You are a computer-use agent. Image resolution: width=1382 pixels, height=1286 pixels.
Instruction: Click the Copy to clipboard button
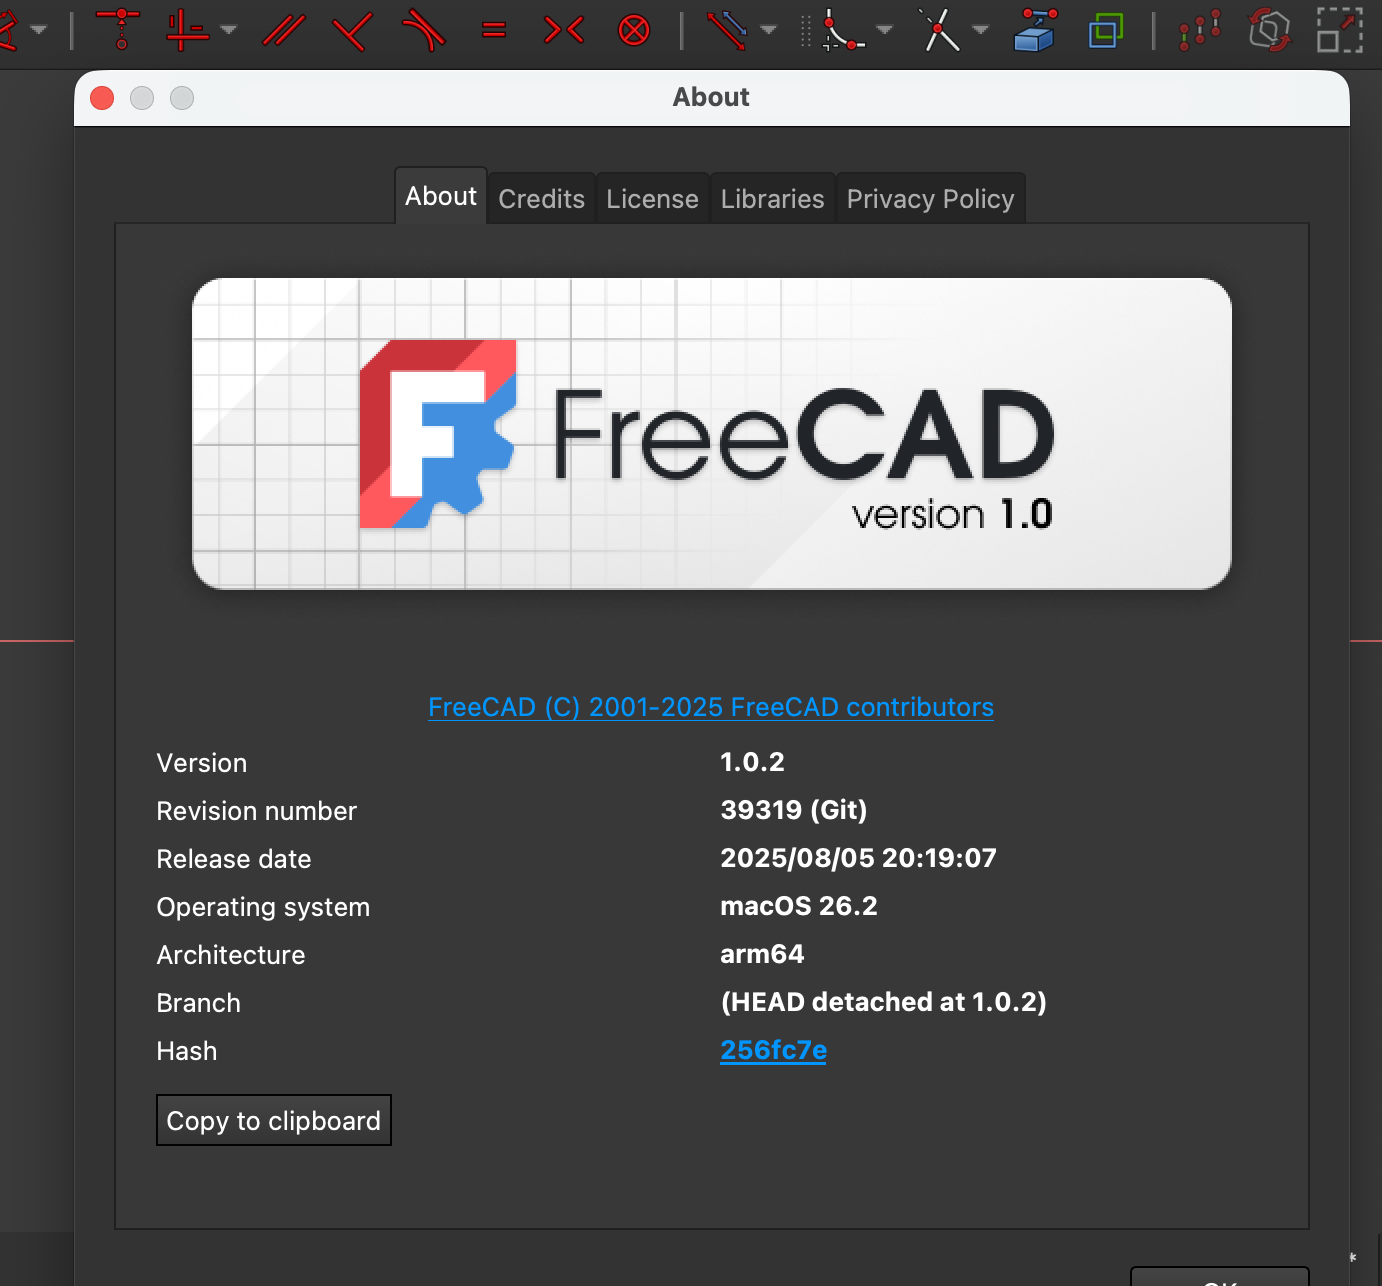[x=274, y=1120]
